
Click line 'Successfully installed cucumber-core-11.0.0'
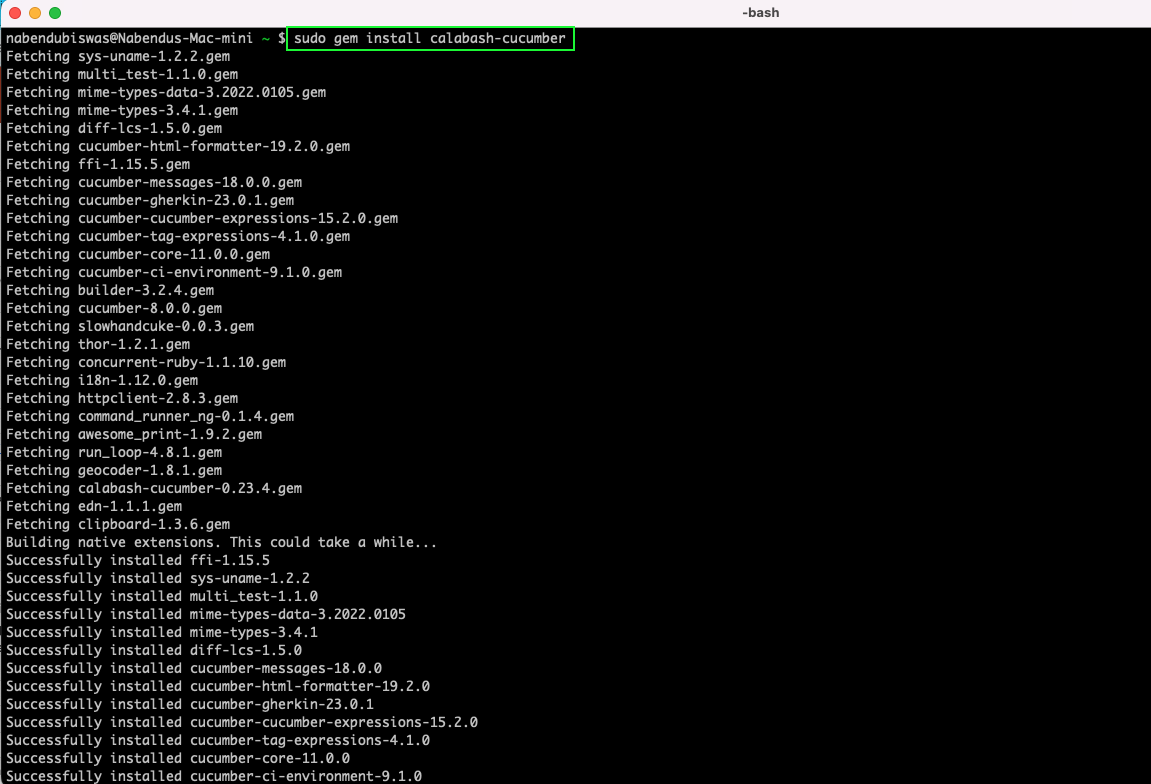click(178, 758)
